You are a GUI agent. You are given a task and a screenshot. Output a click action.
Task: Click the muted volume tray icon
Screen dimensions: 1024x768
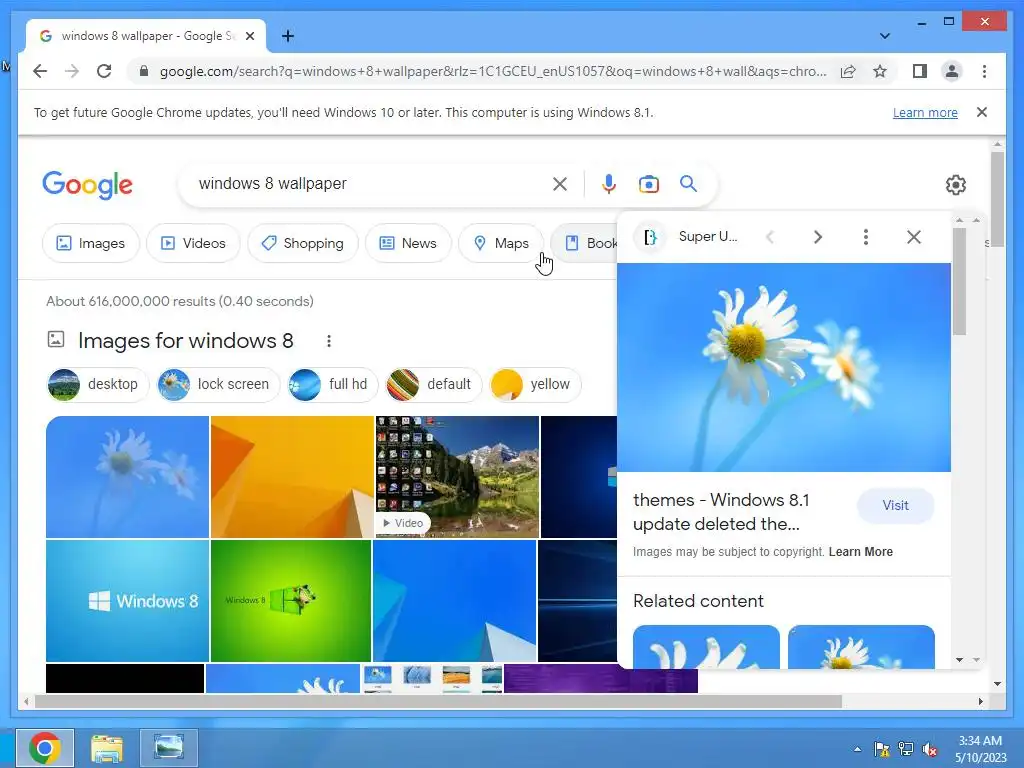coord(930,749)
